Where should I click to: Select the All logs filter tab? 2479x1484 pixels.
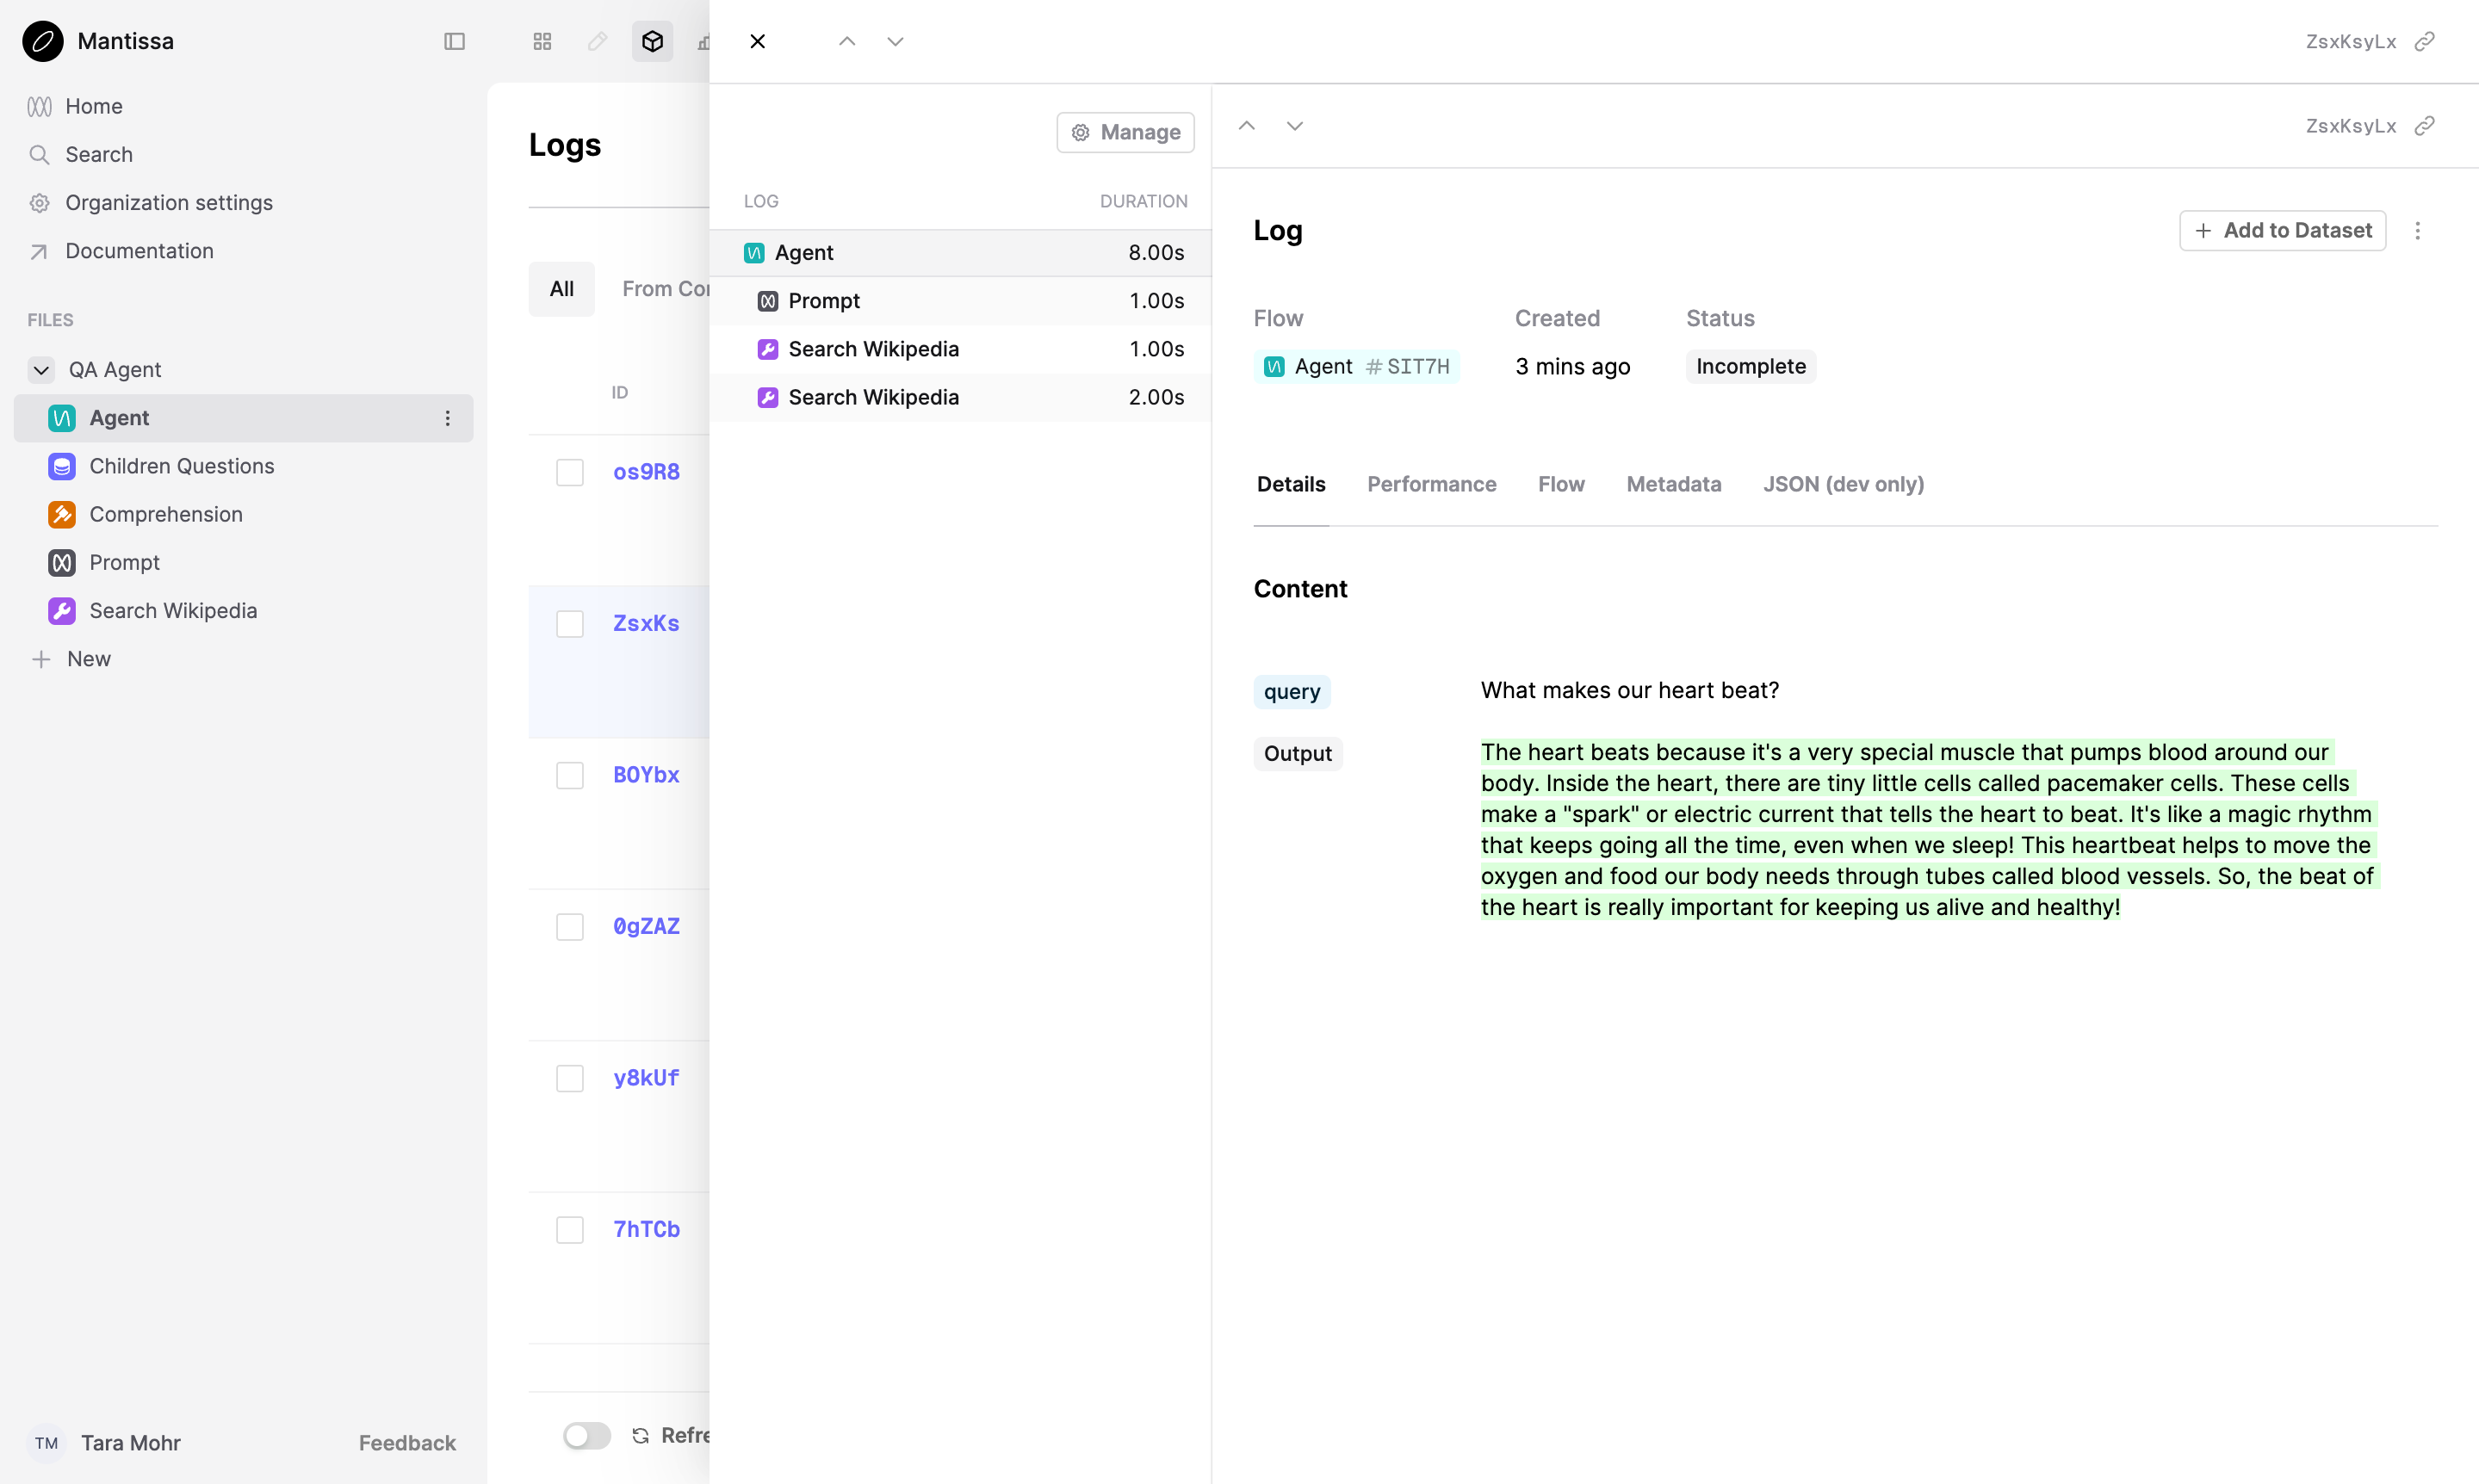pos(561,289)
